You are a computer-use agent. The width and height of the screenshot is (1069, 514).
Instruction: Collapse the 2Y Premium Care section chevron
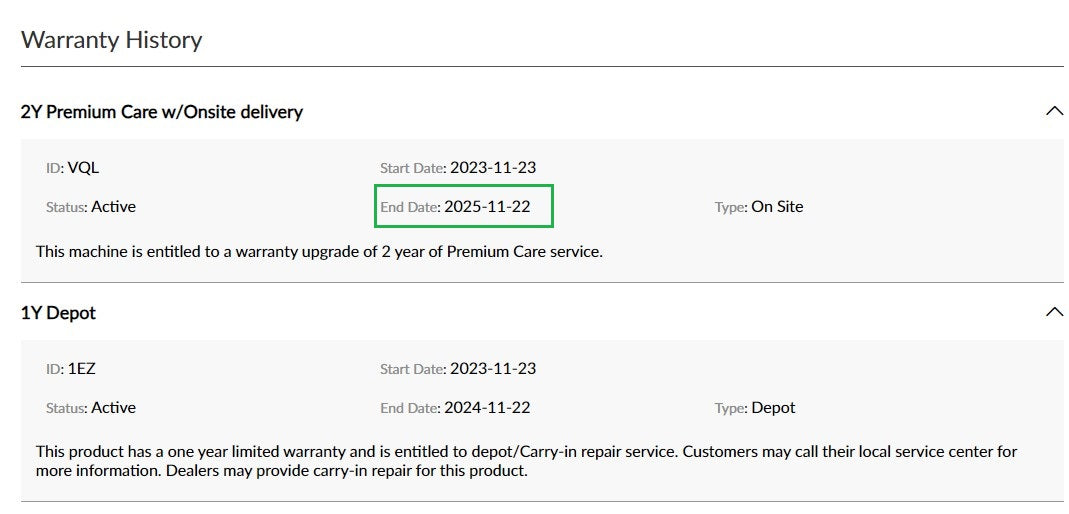[1054, 110]
